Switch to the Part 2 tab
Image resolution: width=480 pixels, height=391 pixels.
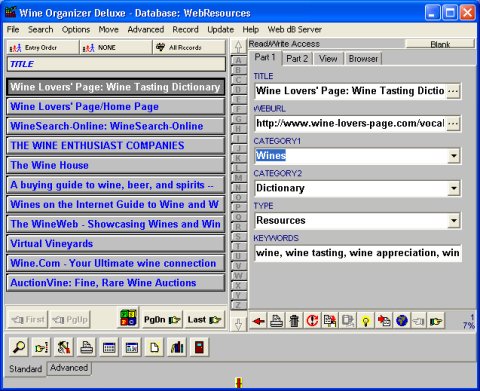(x=297, y=59)
